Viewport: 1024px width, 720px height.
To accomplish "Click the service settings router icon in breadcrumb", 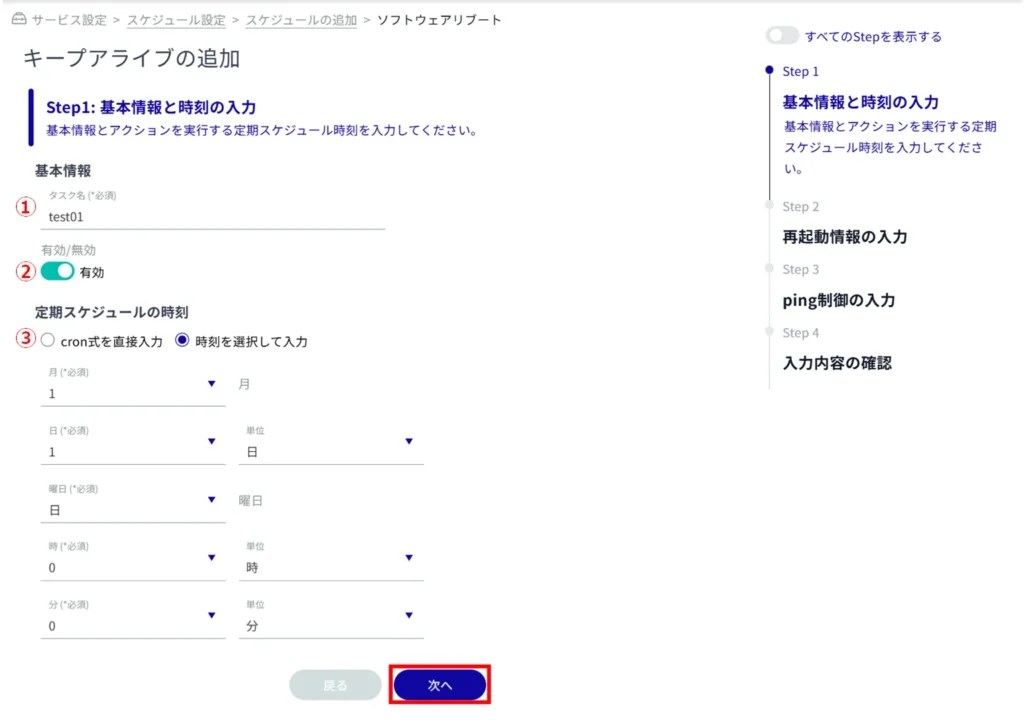I will [17, 20].
